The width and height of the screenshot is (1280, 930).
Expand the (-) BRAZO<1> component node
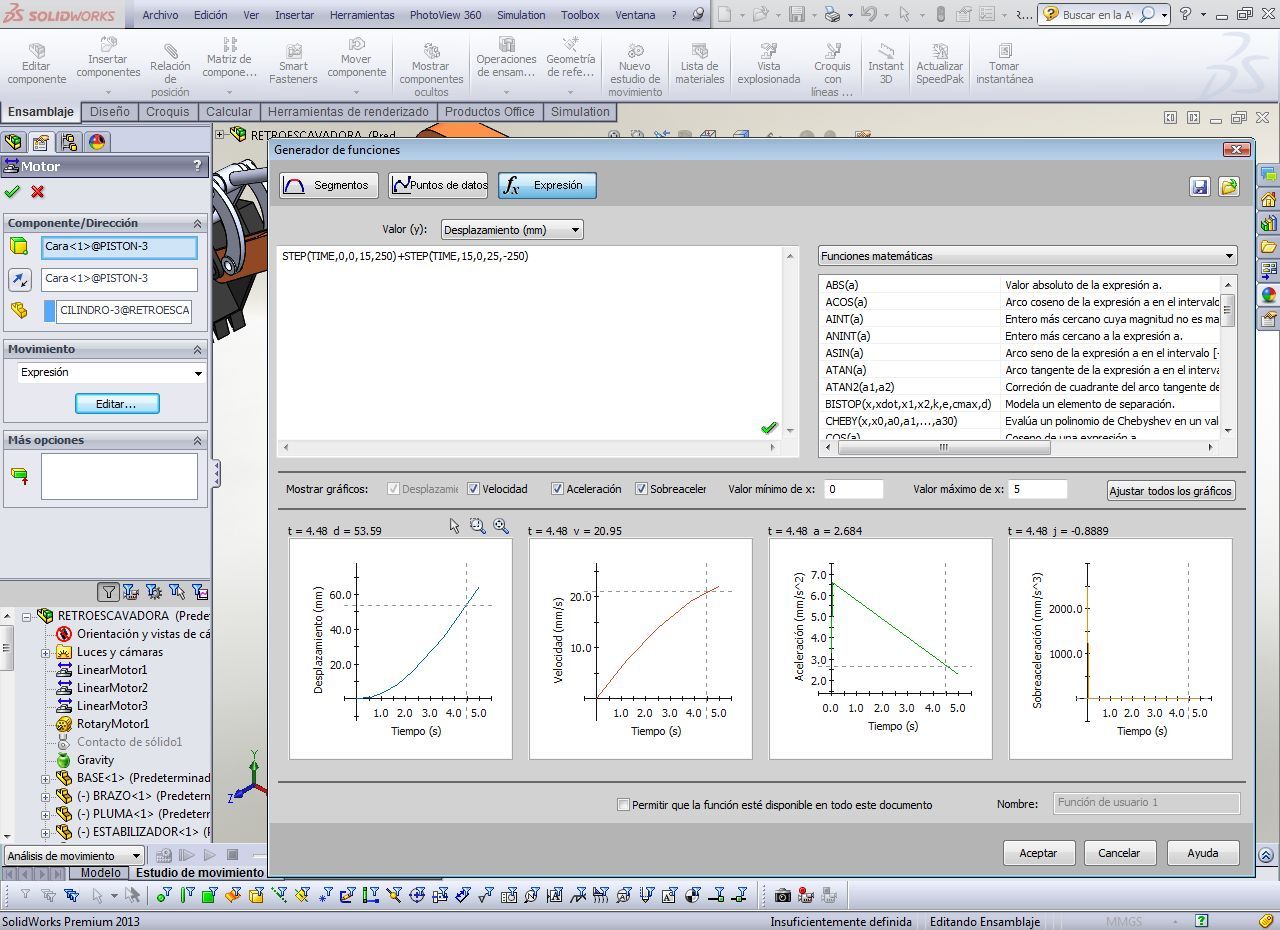tap(45, 796)
